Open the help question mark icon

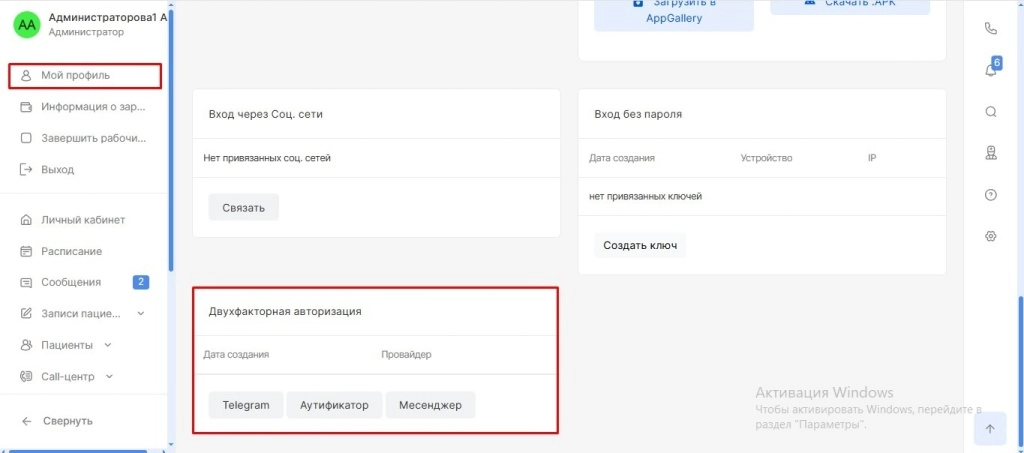pyautogui.click(x=991, y=195)
